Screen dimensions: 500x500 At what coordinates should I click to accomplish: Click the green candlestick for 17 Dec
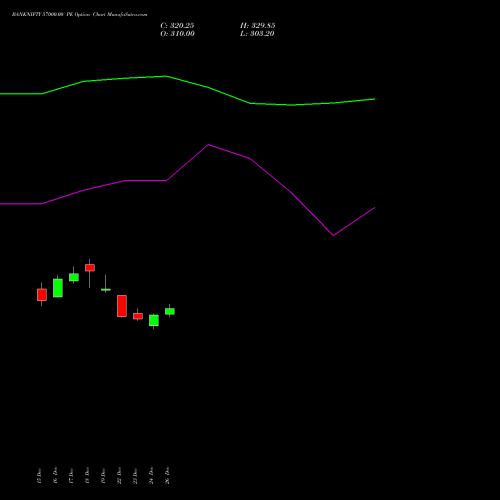74,277
